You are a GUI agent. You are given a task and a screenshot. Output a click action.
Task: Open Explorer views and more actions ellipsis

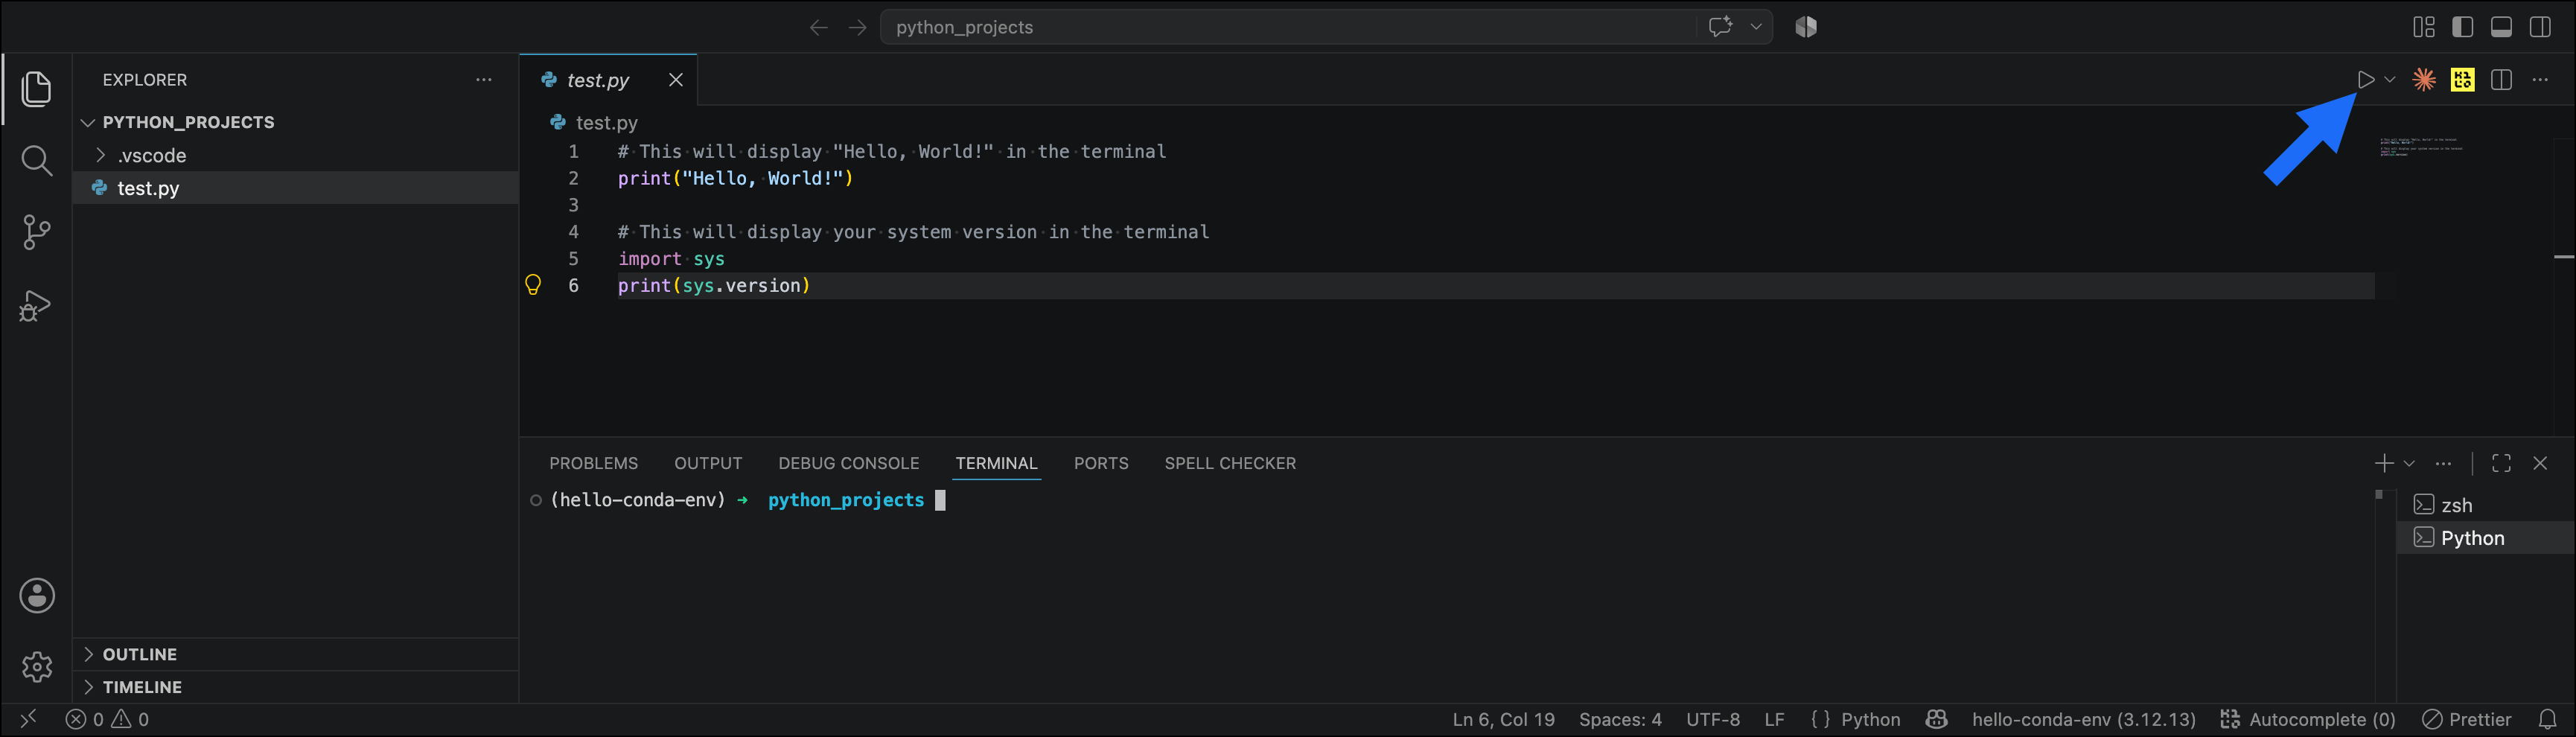(484, 80)
